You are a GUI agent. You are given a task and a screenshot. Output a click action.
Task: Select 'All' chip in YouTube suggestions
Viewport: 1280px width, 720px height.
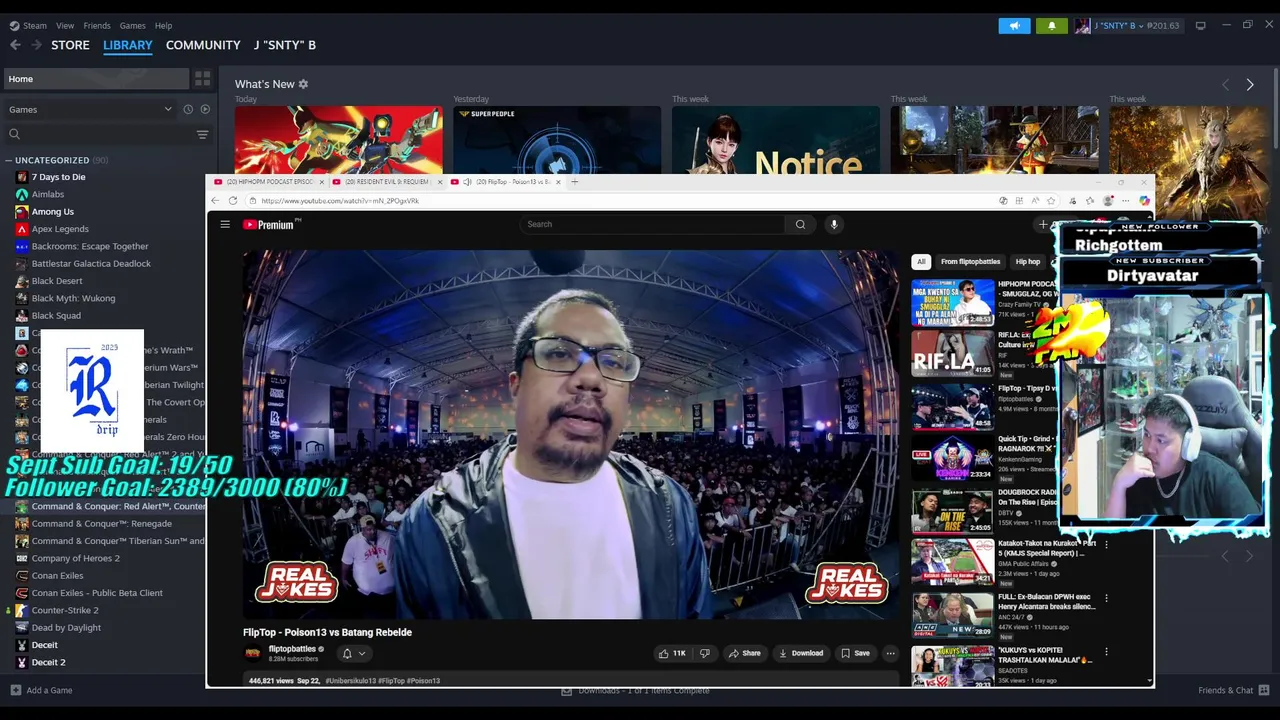[921, 262]
